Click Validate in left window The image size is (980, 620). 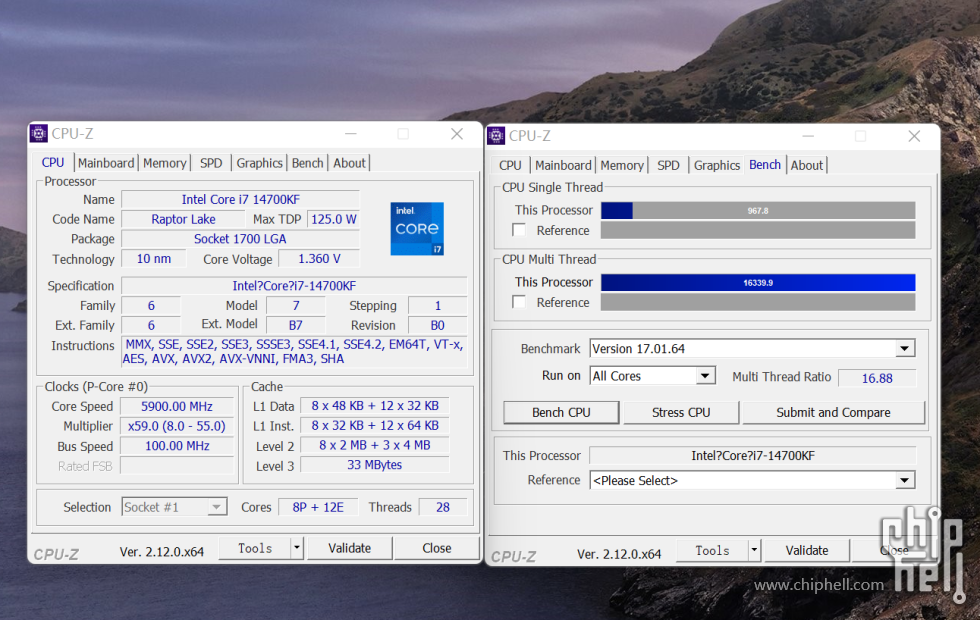[350, 548]
